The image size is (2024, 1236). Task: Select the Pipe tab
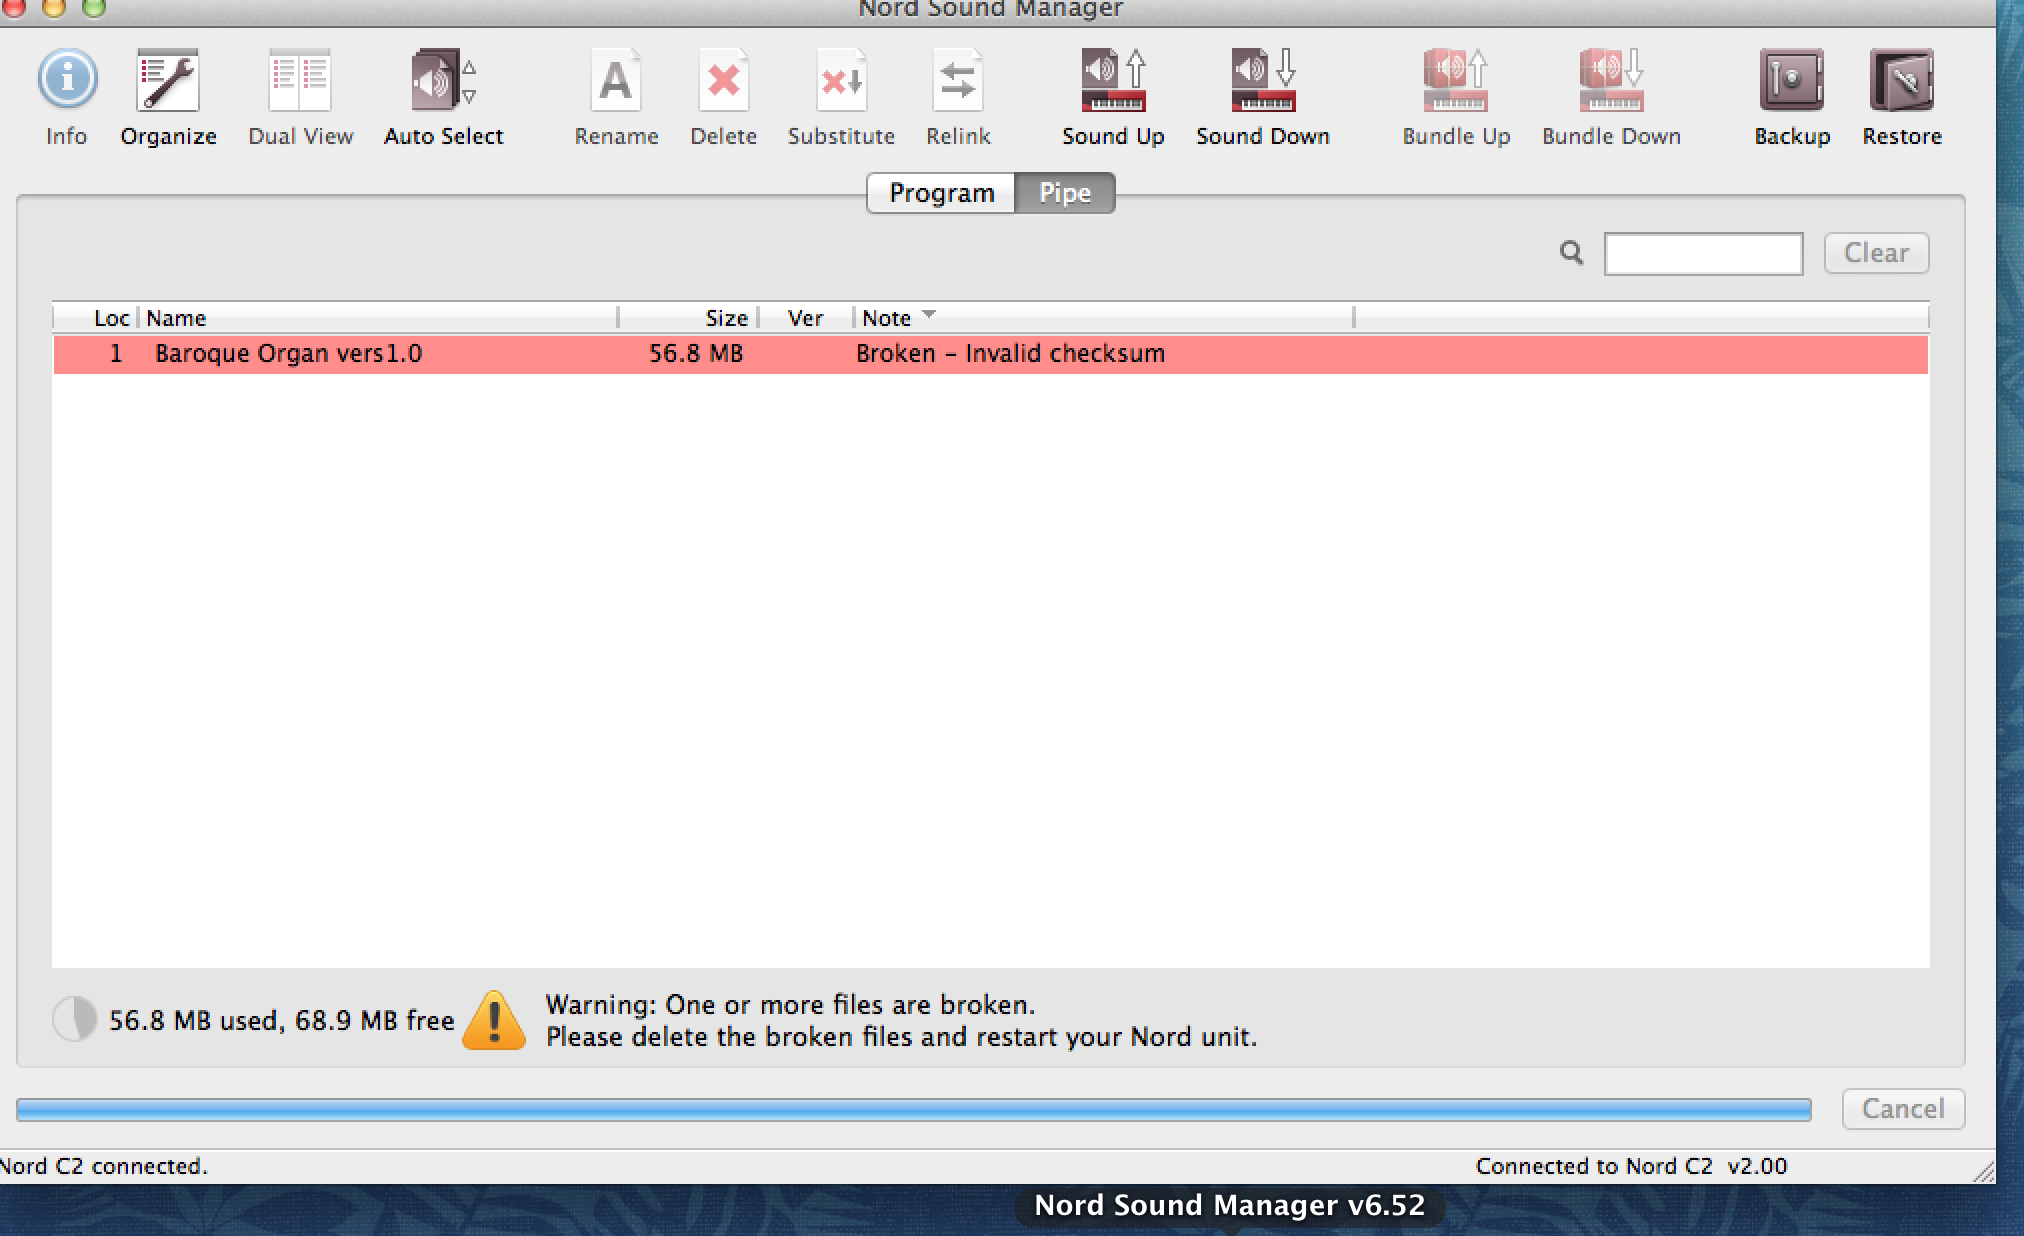pos(1065,193)
